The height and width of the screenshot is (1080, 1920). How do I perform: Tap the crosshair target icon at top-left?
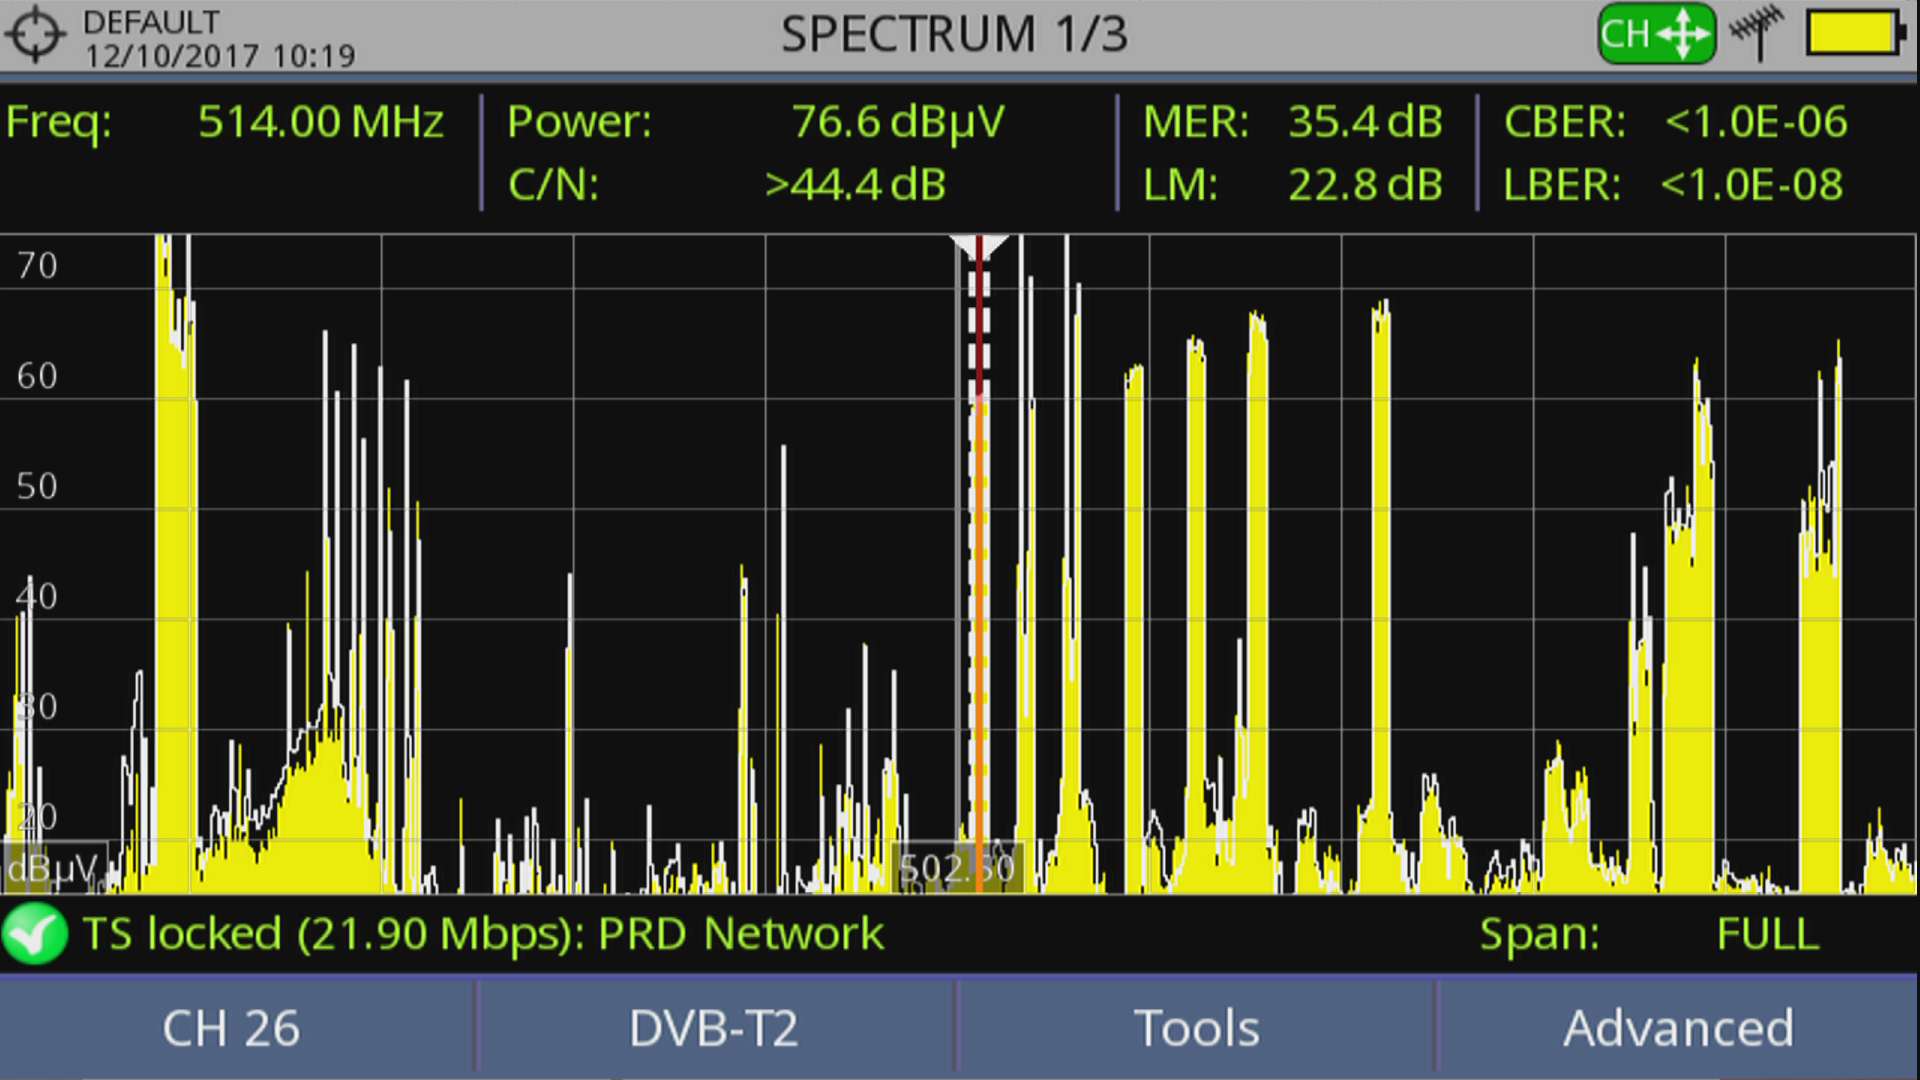(x=35, y=35)
